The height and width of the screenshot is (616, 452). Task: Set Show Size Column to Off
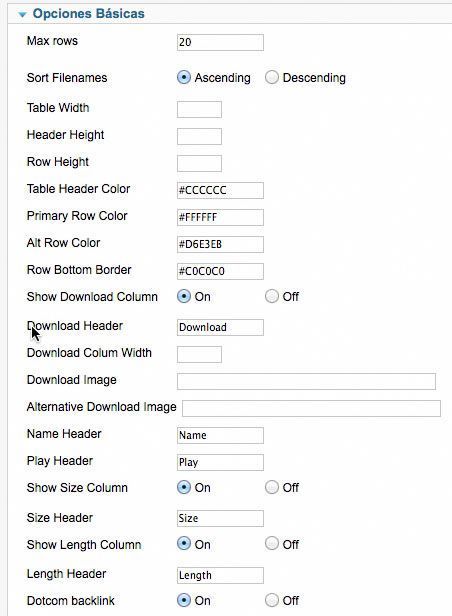click(272, 487)
